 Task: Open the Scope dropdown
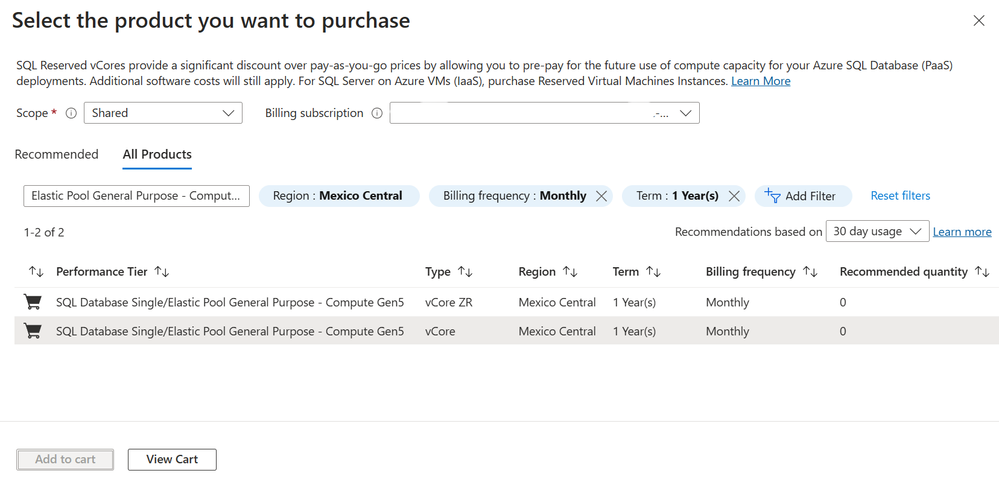163,114
